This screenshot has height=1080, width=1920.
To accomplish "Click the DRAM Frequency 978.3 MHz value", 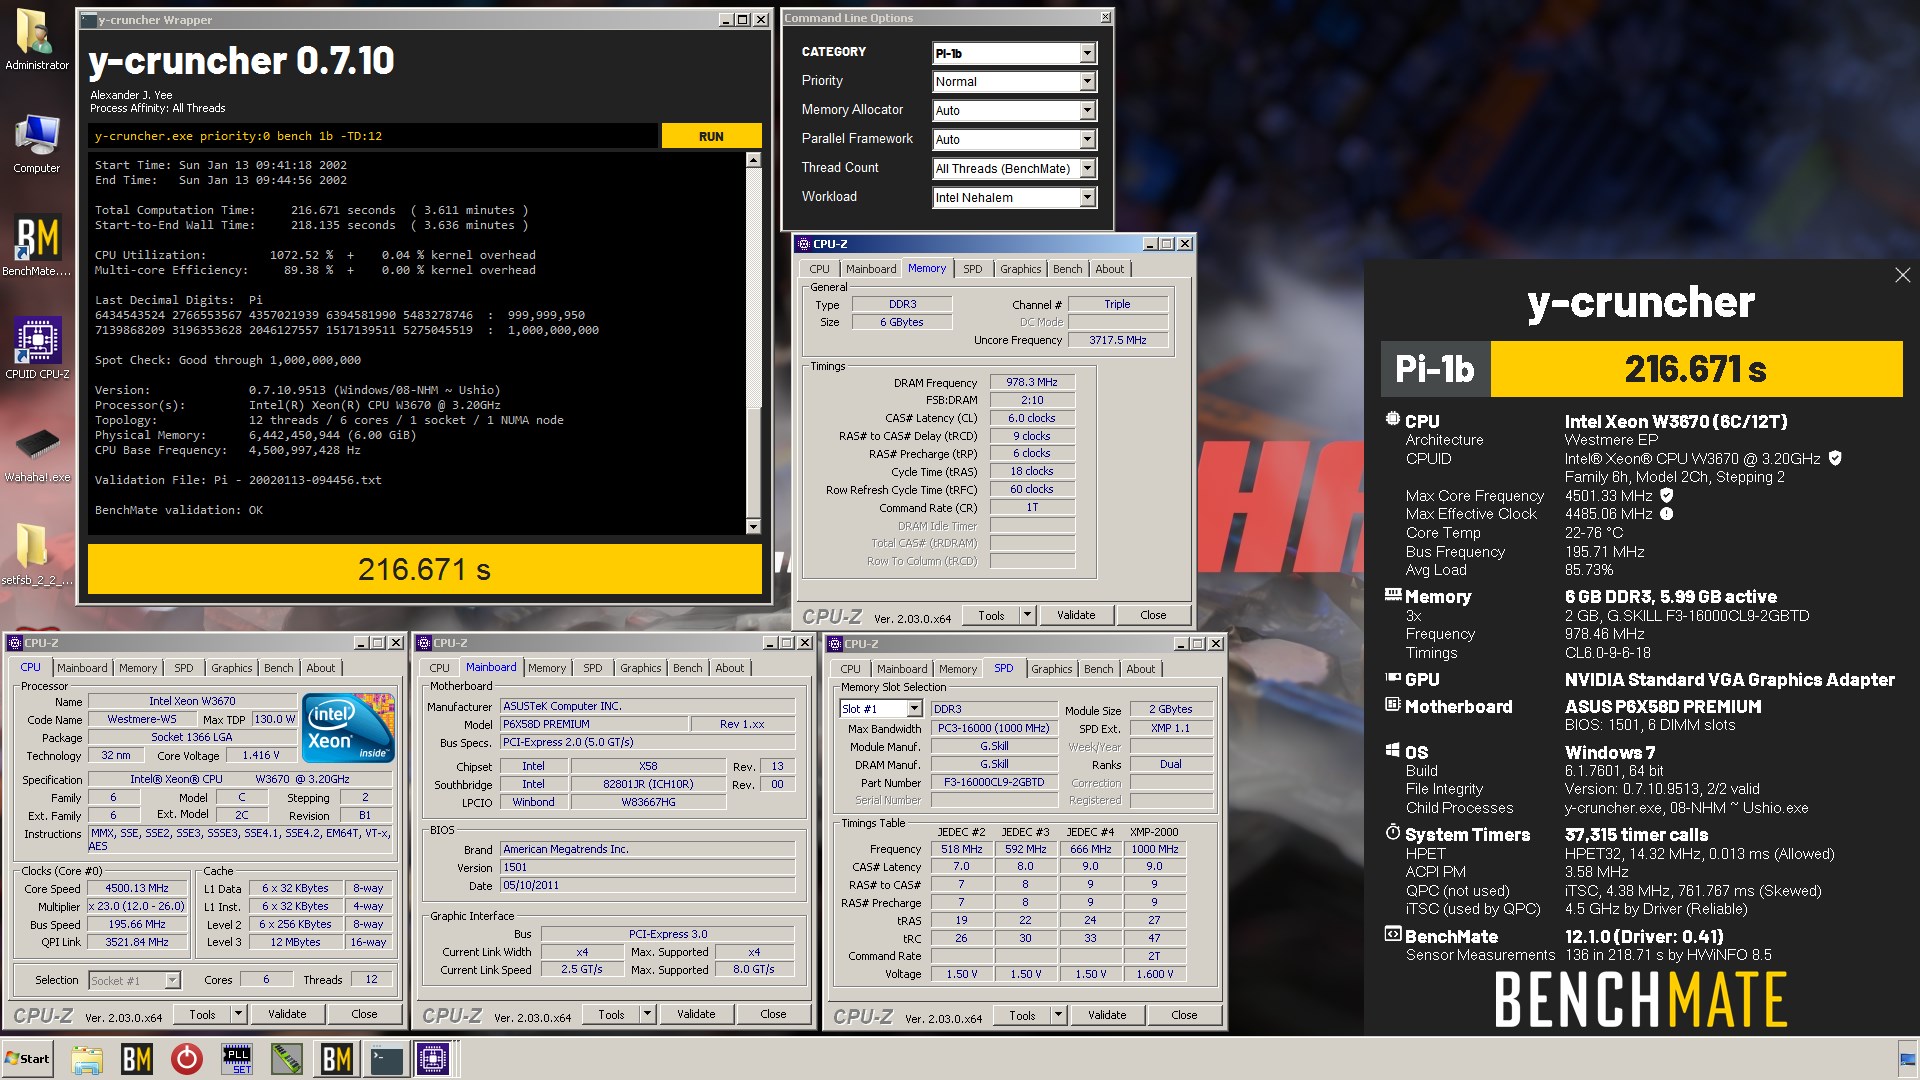I will click(x=1032, y=382).
